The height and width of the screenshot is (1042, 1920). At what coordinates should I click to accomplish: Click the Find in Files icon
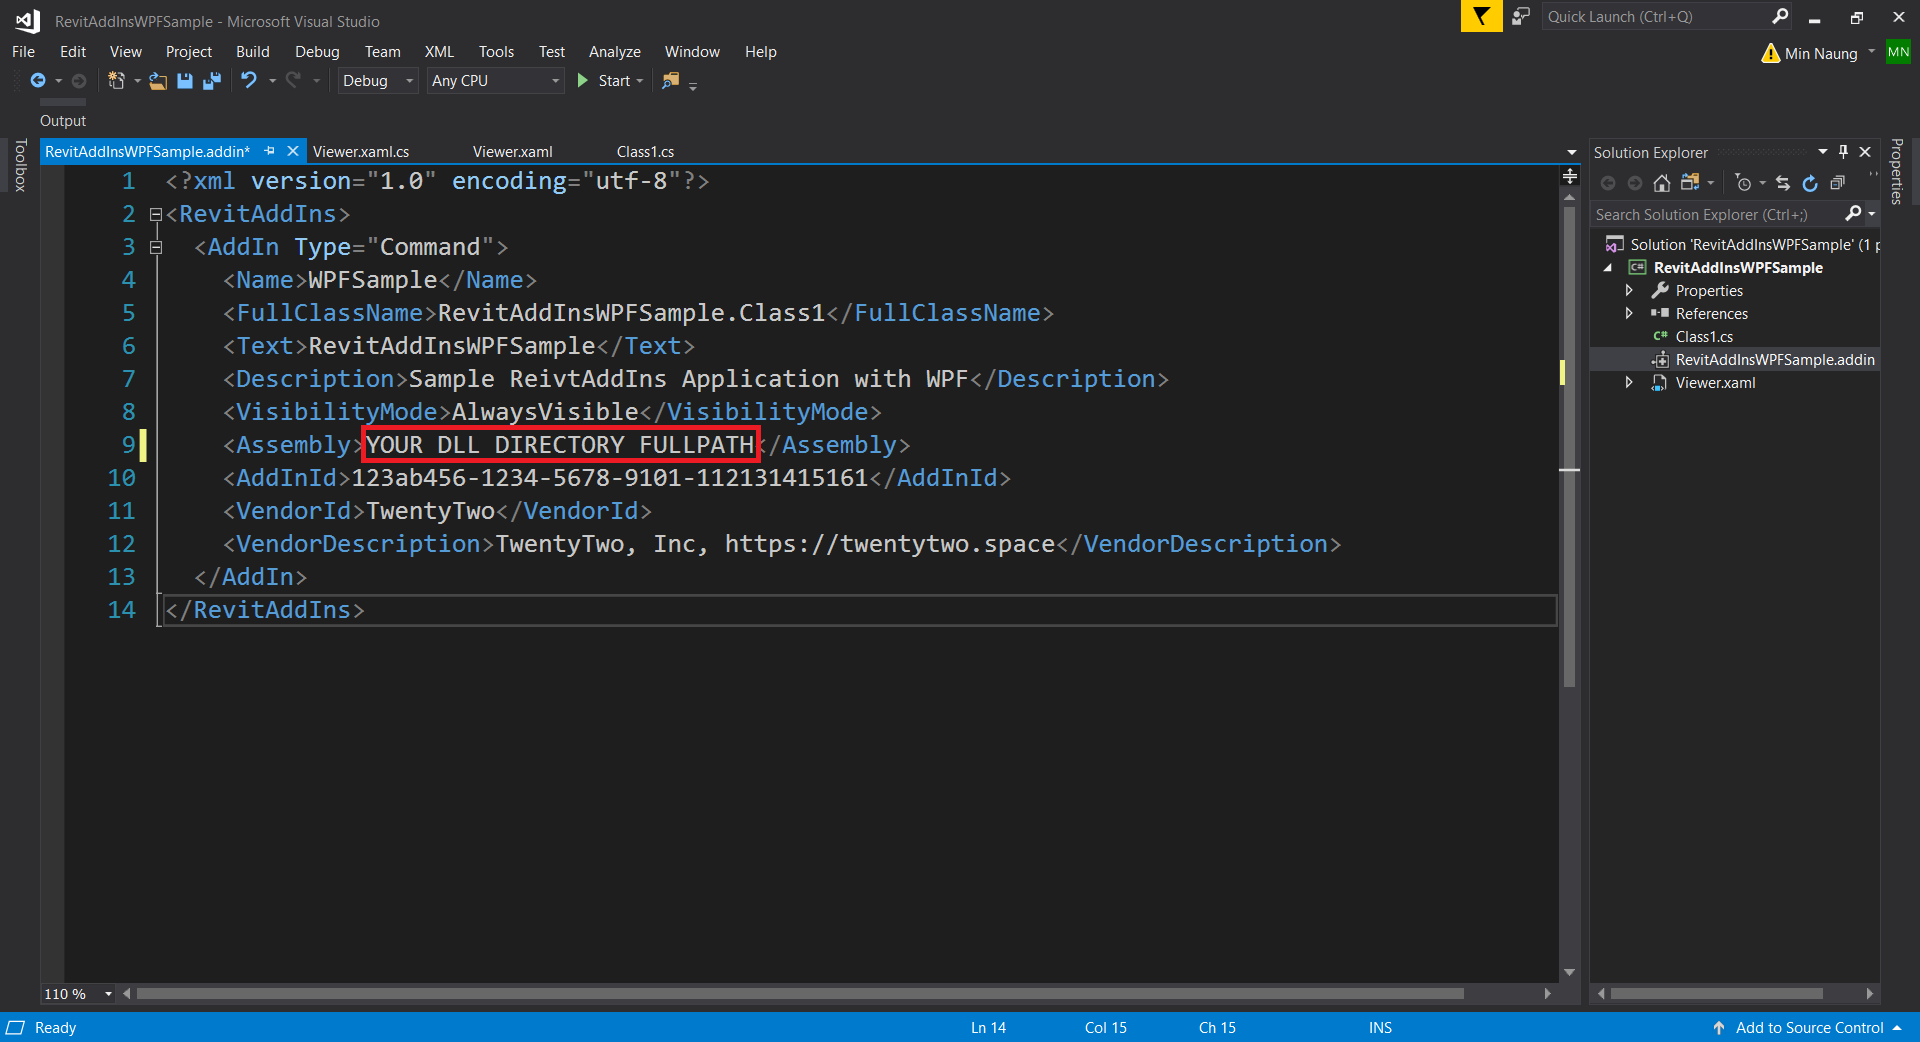click(x=671, y=81)
